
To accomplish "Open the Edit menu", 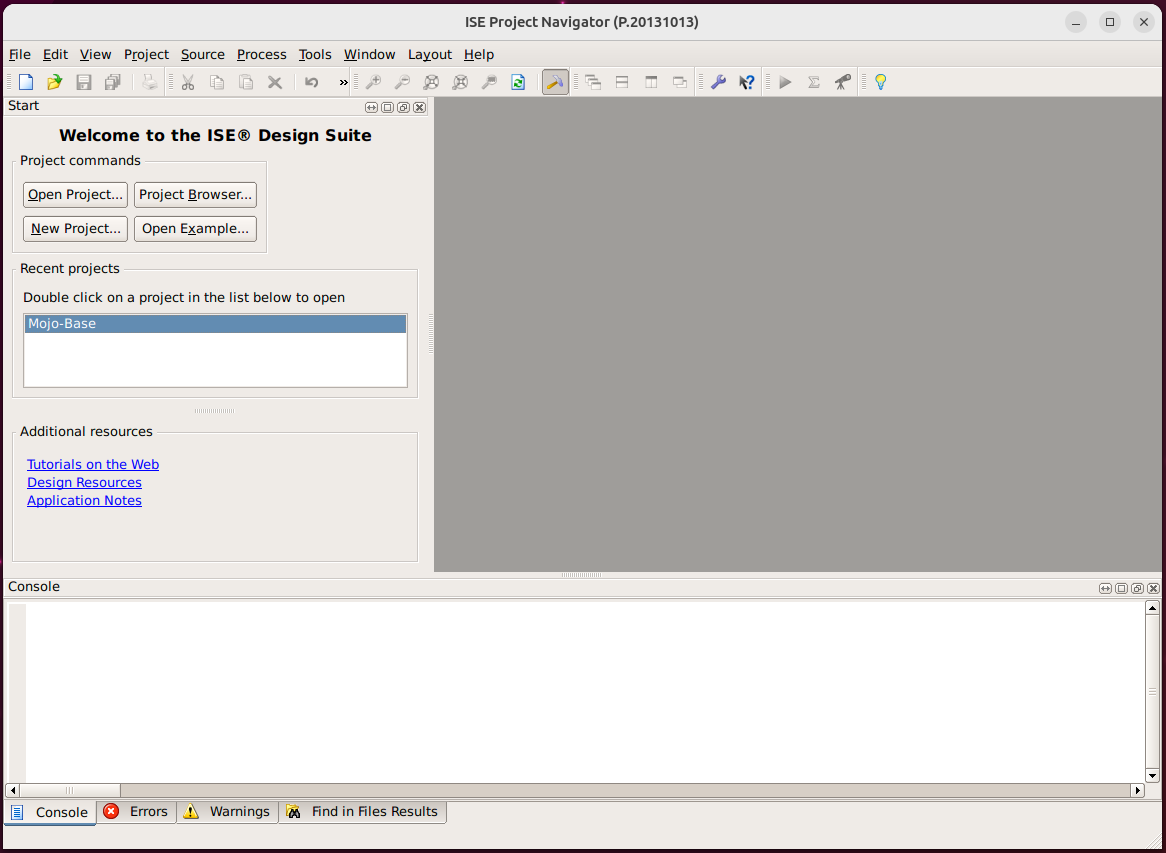I will pos(55,54).
